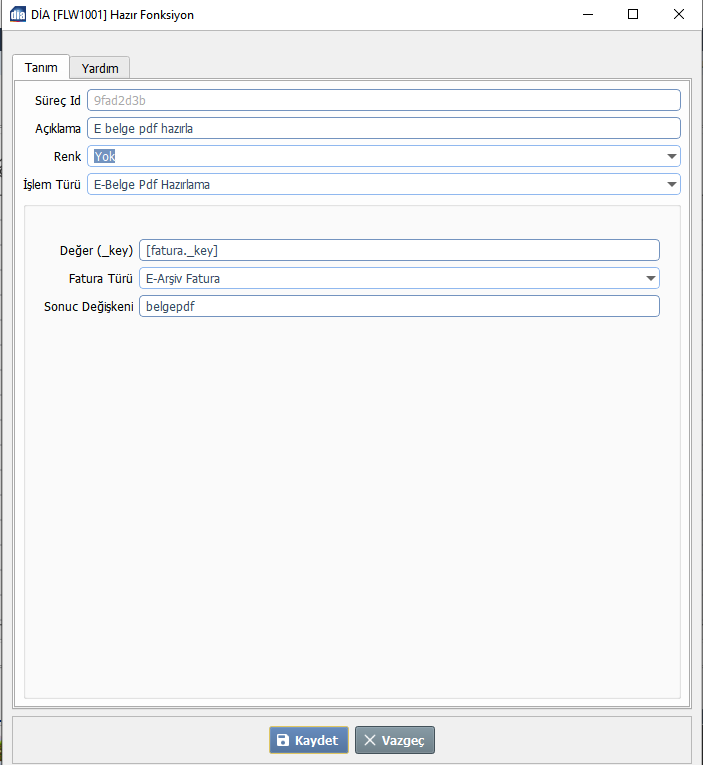Switch to the Tanım tab

[41, 67]
